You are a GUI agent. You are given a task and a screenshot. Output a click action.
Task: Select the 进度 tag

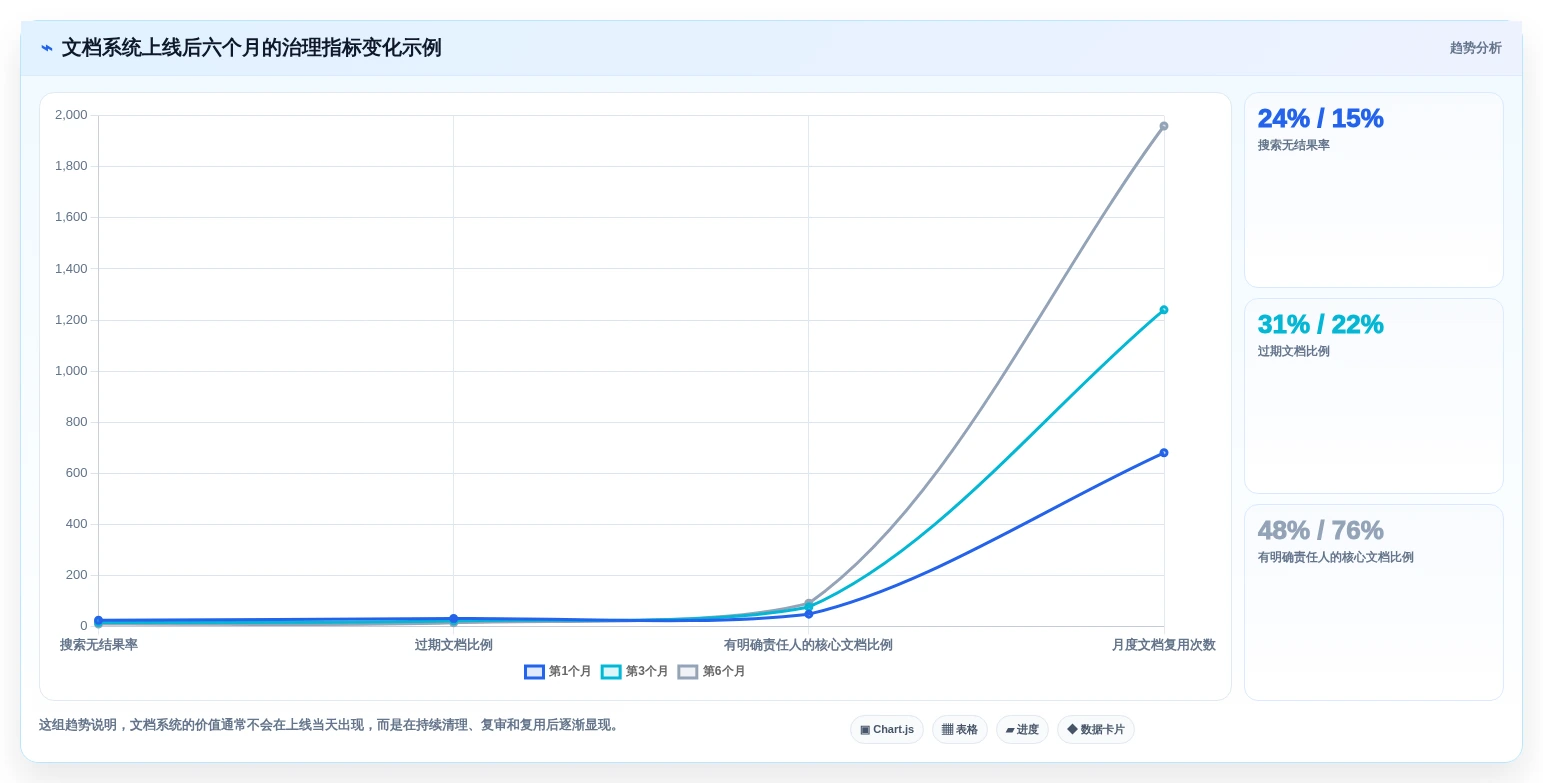pyautogui.click(x=1022, y=730)
